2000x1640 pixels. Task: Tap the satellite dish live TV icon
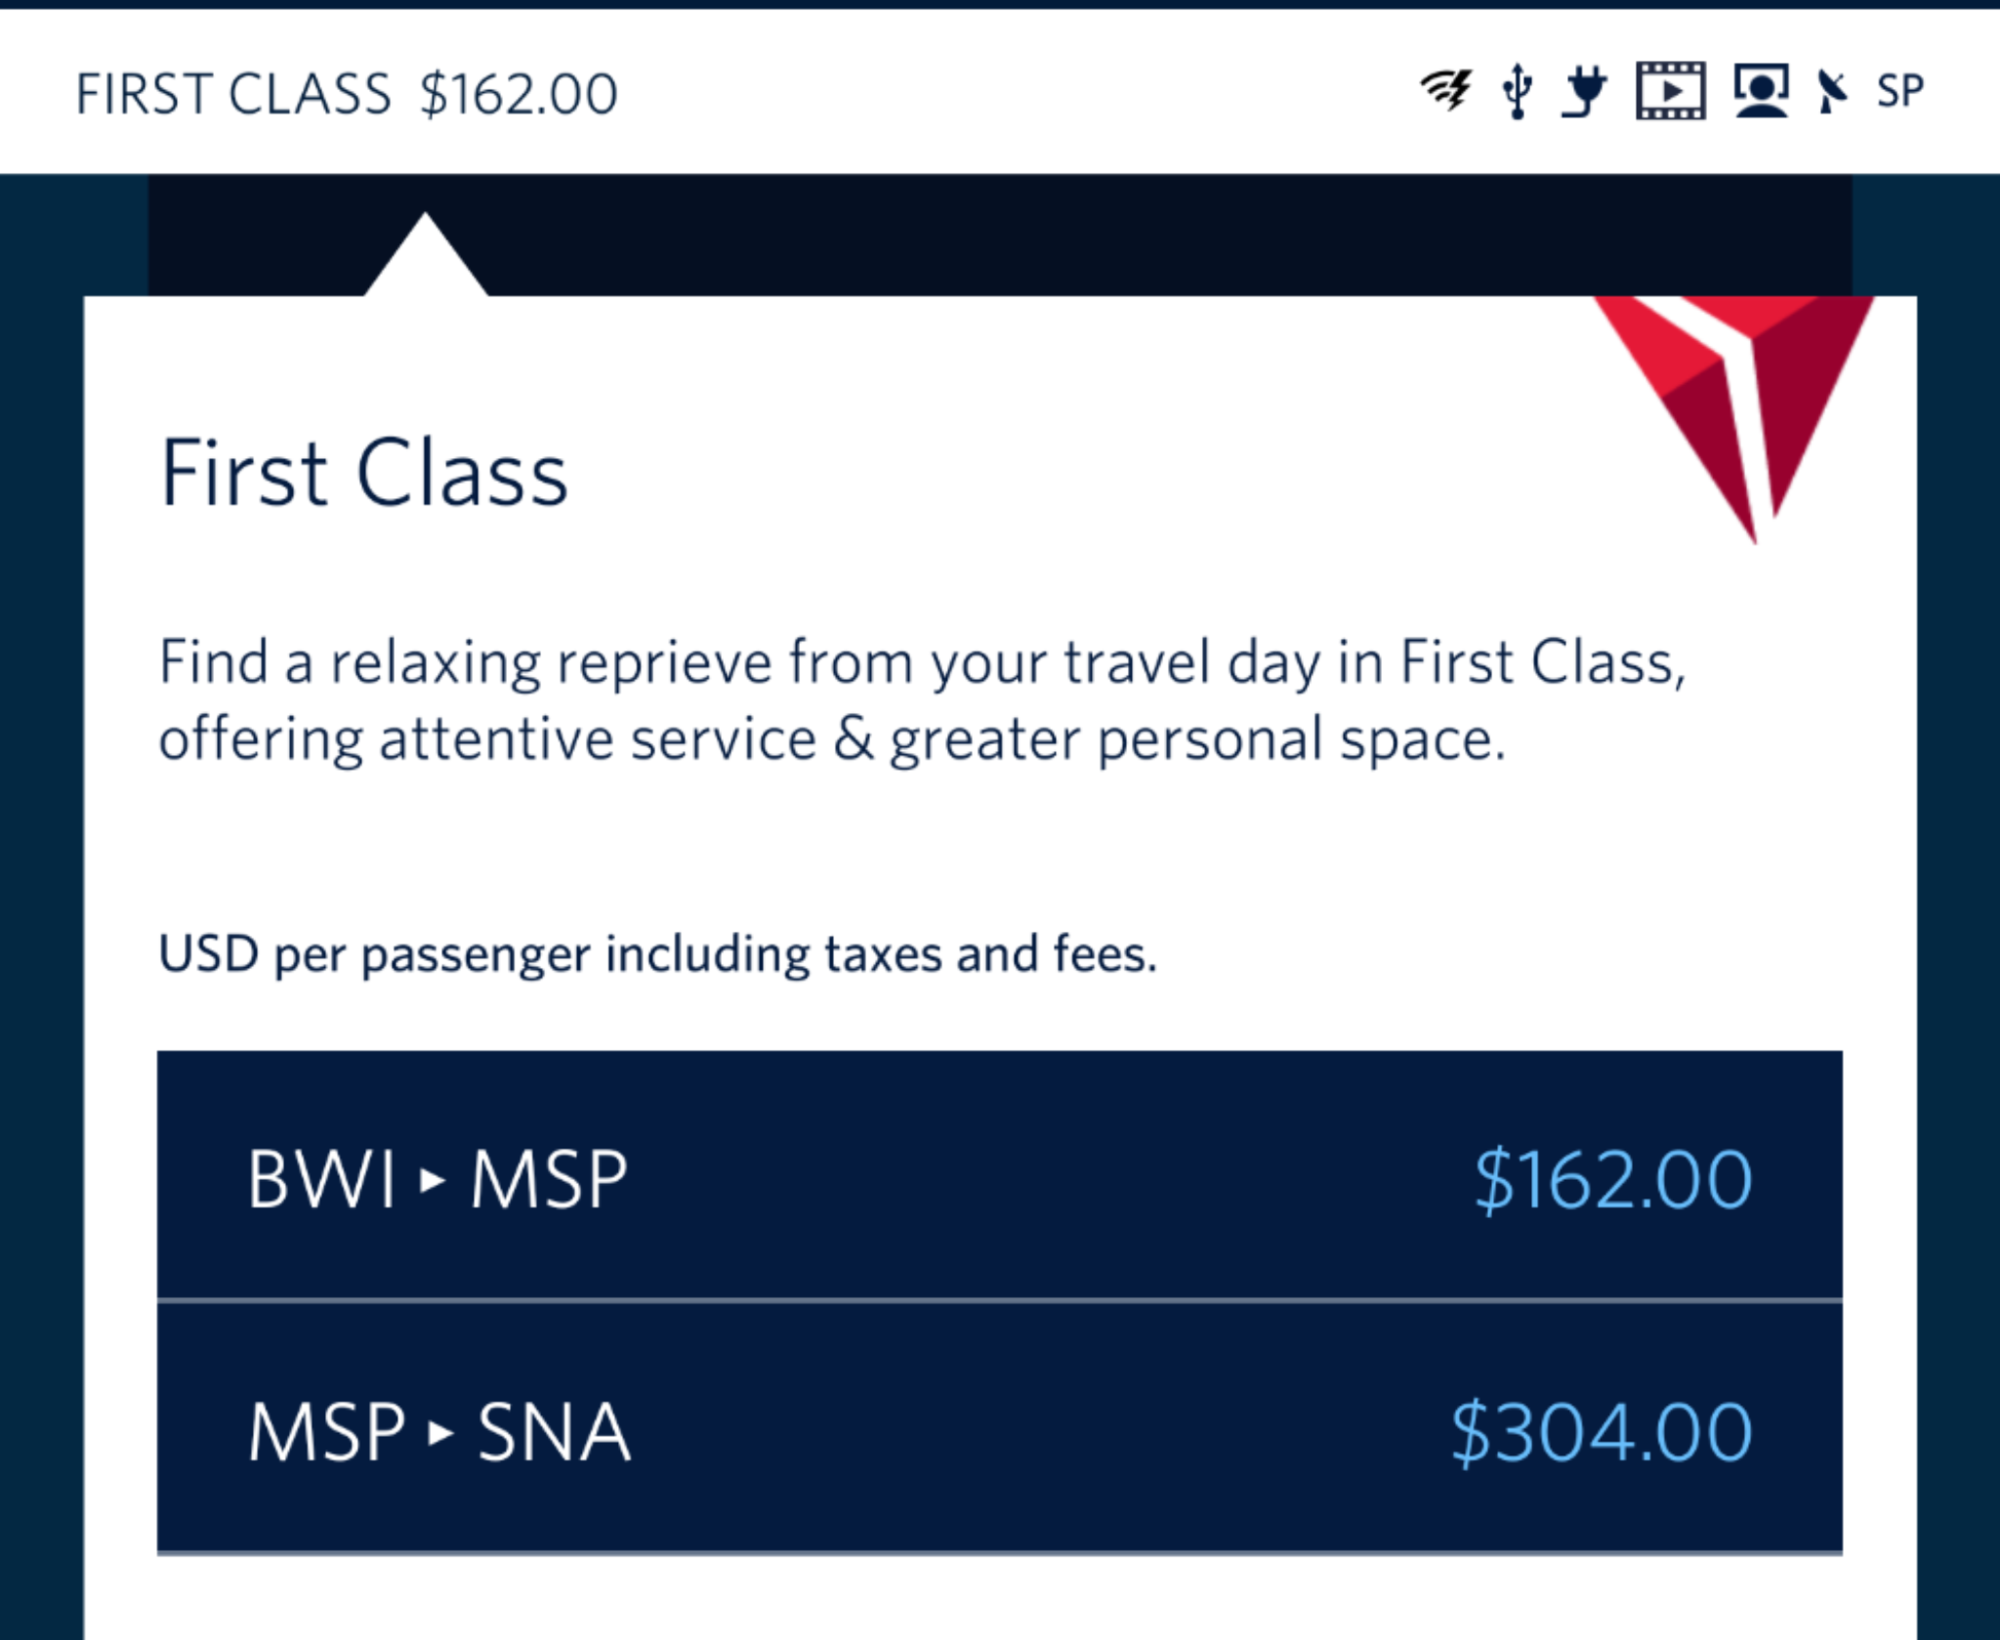tap(1833, 92)
